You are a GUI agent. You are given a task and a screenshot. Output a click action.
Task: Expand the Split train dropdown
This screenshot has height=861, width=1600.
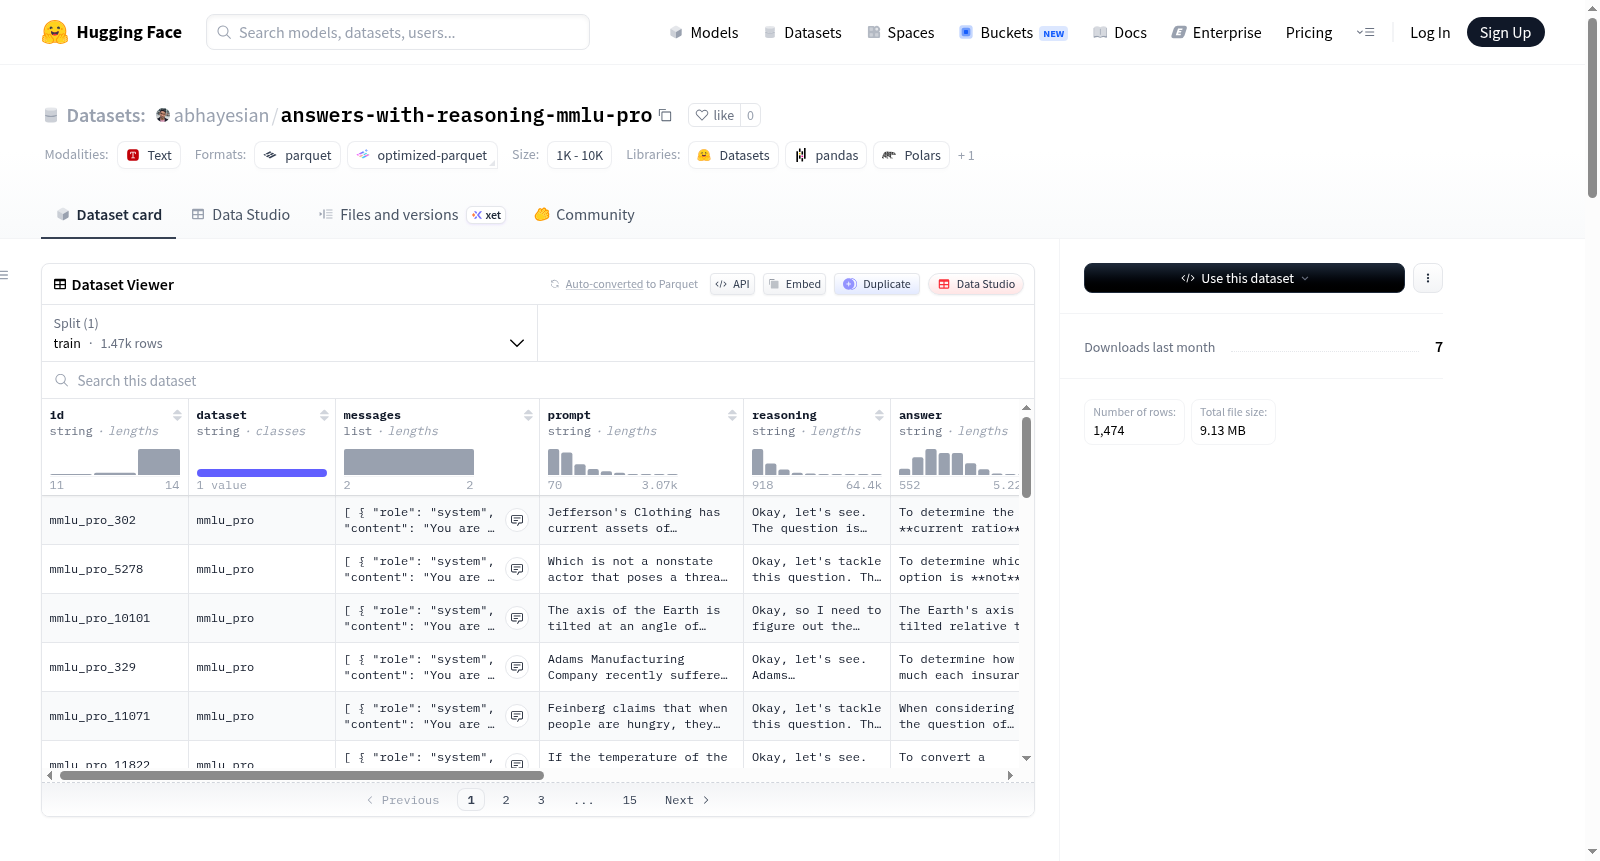click(289, 333)
